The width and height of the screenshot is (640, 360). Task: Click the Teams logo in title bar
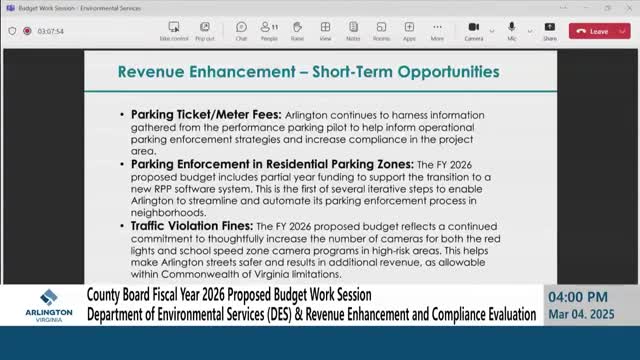(x=11, y=8)
